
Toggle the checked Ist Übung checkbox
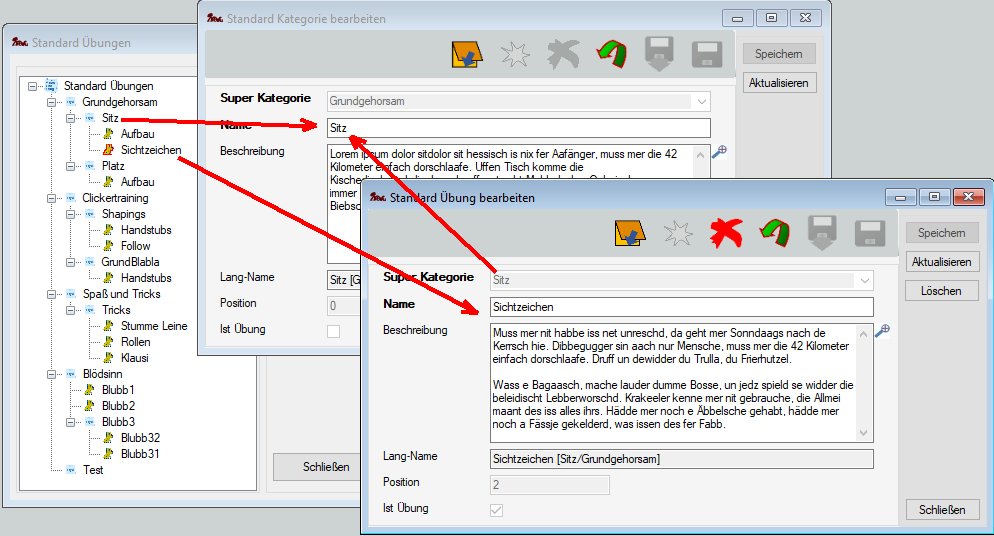[498, 511]
